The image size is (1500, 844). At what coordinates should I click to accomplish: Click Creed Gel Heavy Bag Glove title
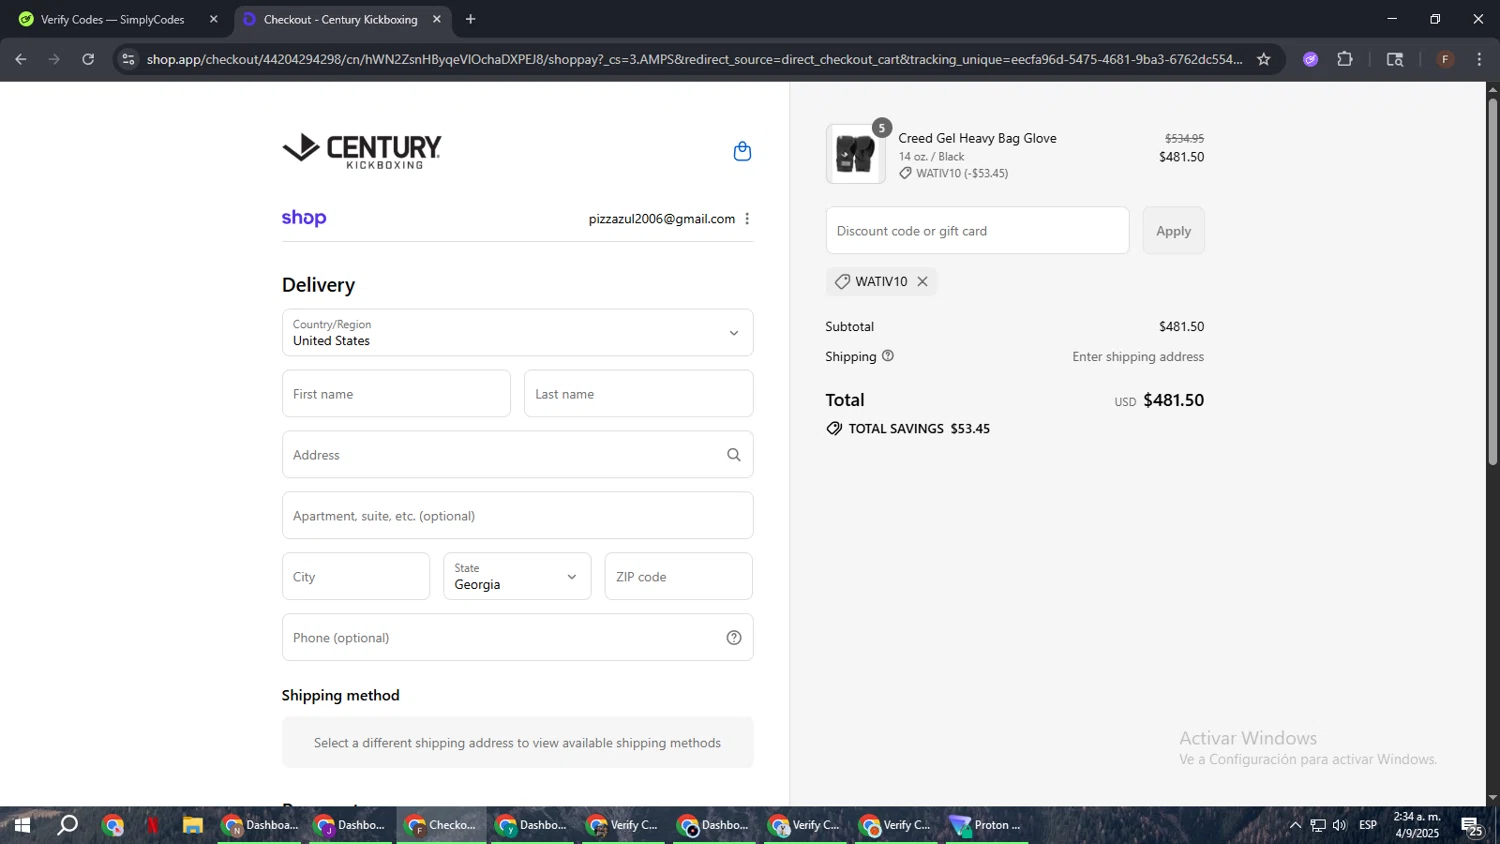click(977, 138)
